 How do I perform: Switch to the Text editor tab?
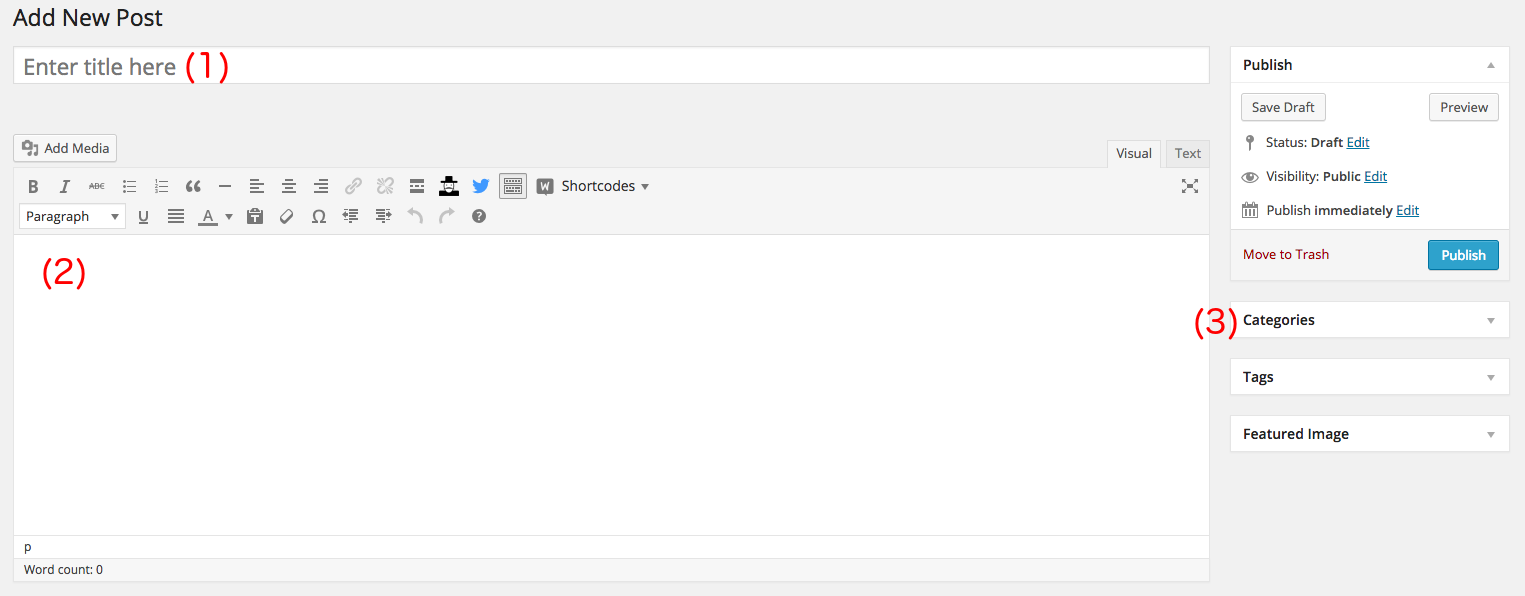[x=1188, y=153]
